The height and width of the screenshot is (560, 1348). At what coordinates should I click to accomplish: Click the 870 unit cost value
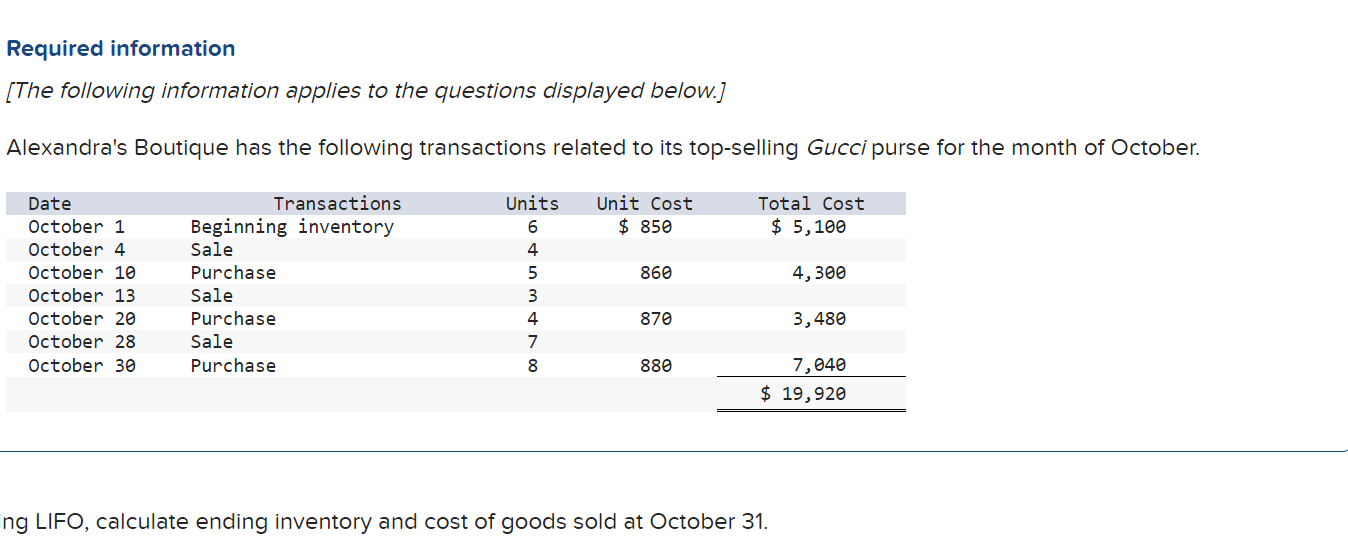point(656,319)
